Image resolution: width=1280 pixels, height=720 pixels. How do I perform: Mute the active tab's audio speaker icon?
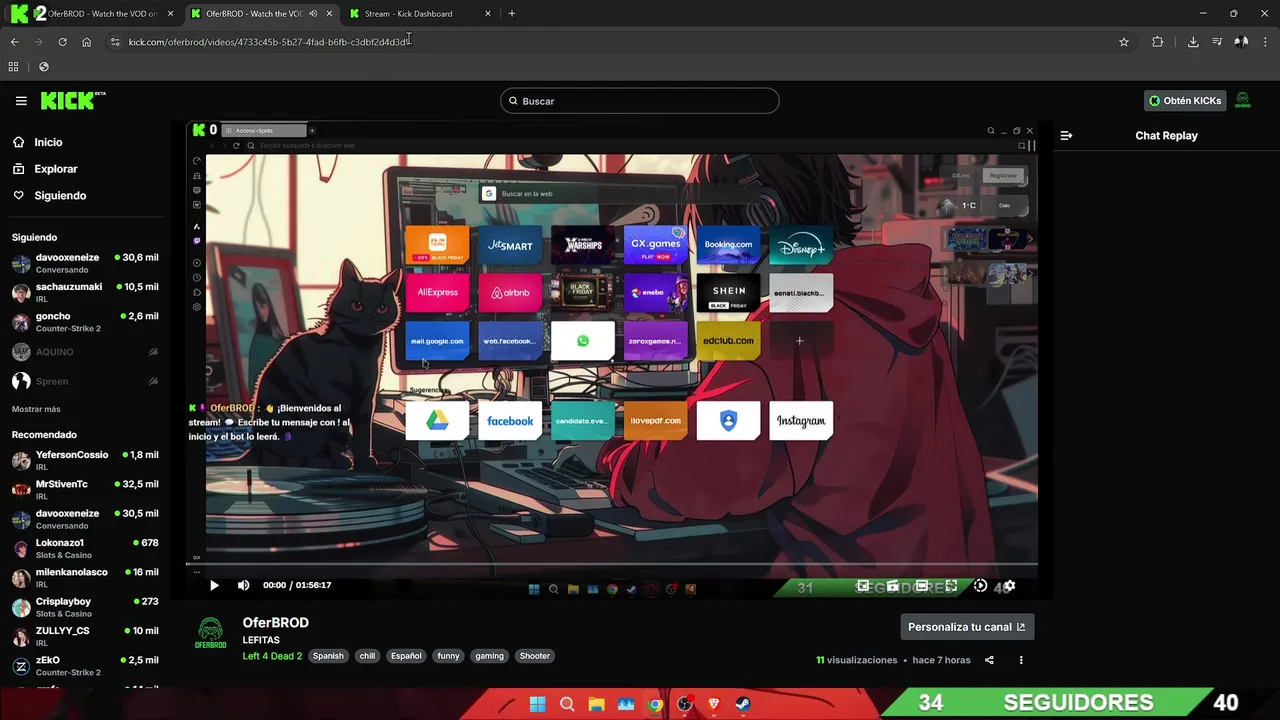pyautogui.click(x=313, y=14)
